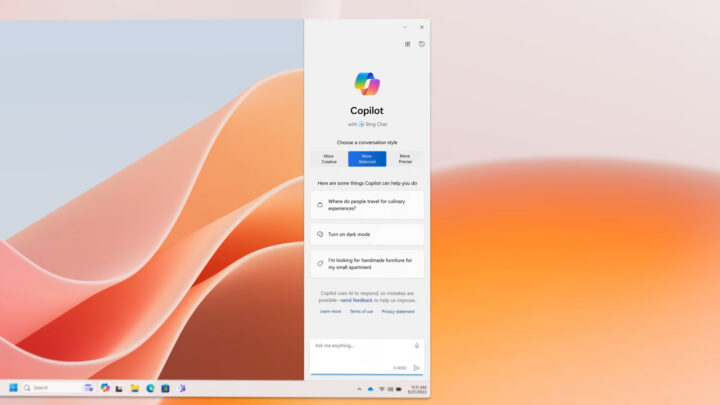Select the More Creative conversation style

[x=329, y=158]
